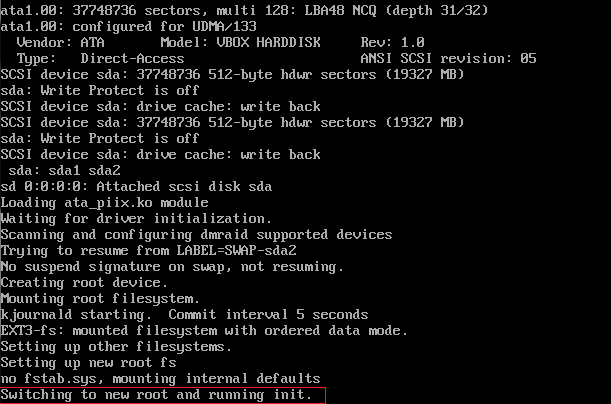Click the 'EXT3-fs: mounted filesystem' line
This screenshot has height=404, width=611.
click(x=204, y=331)
